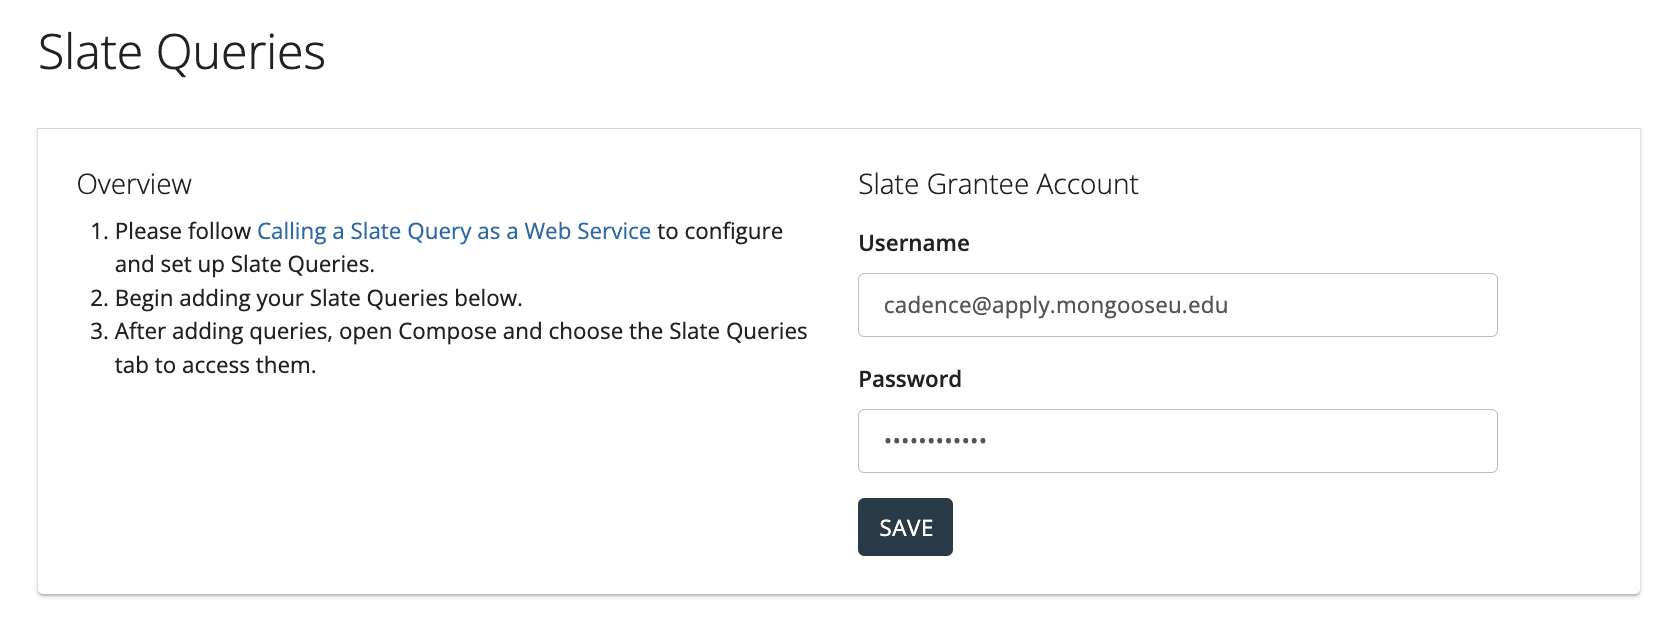Click list number 1 in Overview
The width and height of the screenshot is (1656, 622).
[x=98, y=231]
